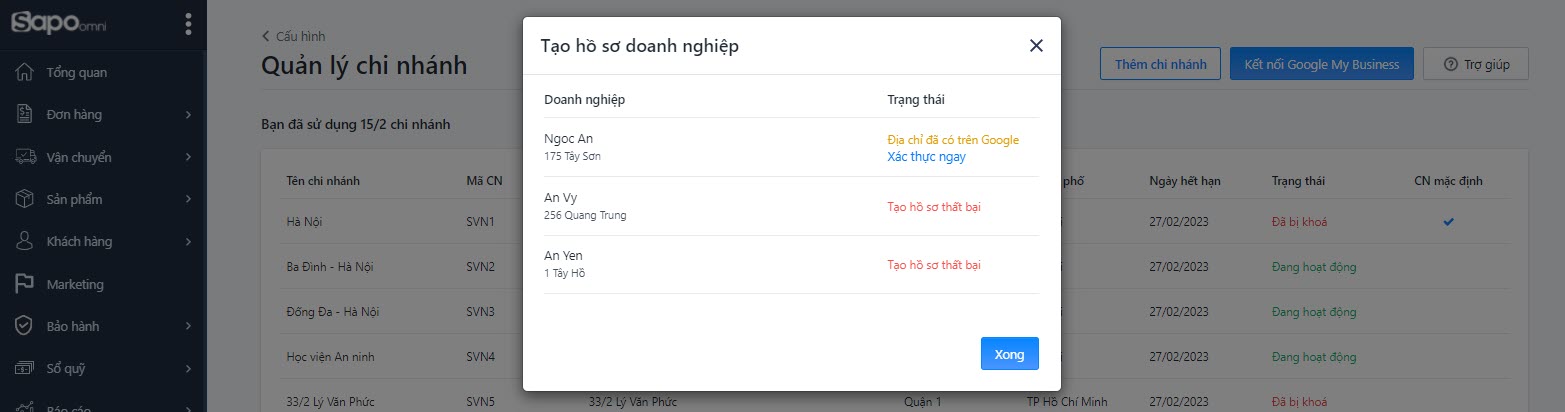Expand the Sổ quỹ submenu arrow
The height and width of the screenshot is (412, 1565).
point(188,369)
